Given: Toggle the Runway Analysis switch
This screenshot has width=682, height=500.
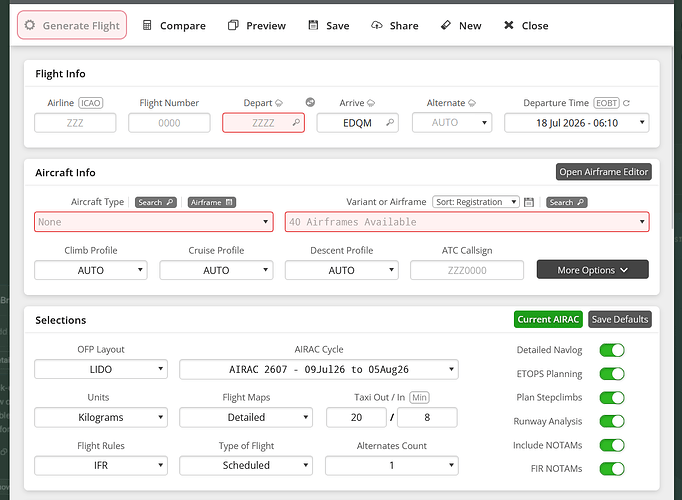Looking at the screenshot, I should pos(612,421).
